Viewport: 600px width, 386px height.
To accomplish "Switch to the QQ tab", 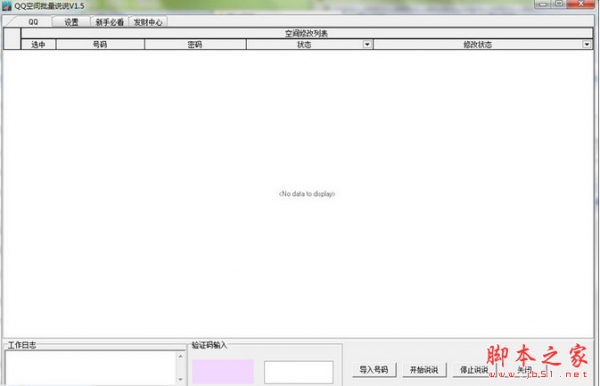I will [x=33, y=22].
